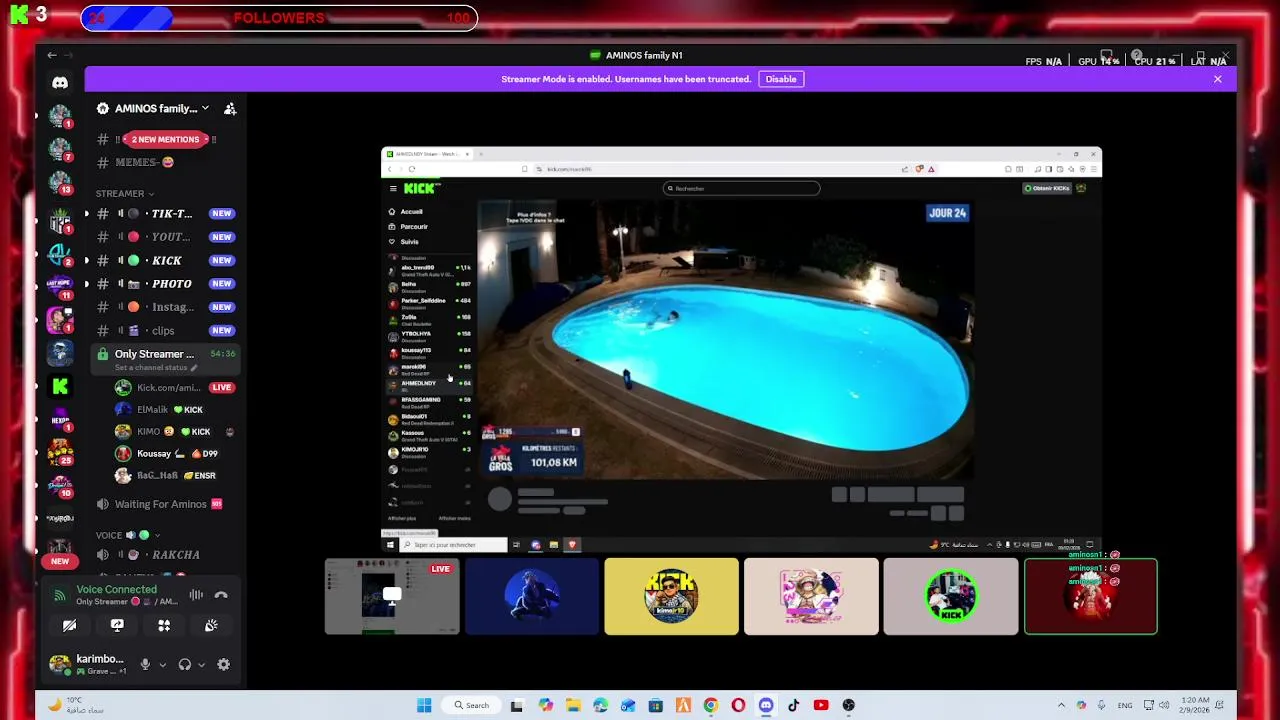Open the clips channel

click(165, 330)
